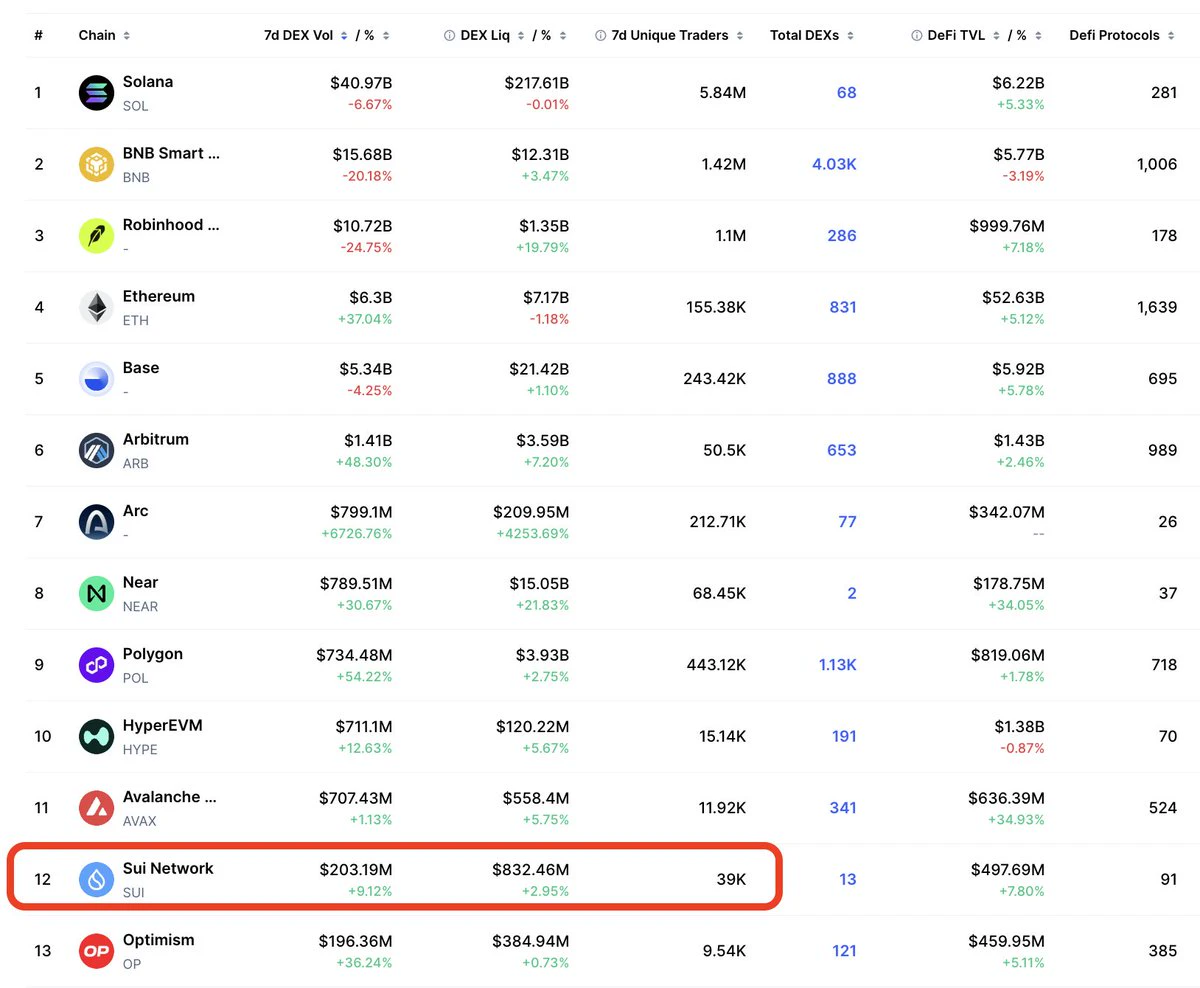The width and height of the screenshot is (1200, 988).
Task: Open Base's 888 total DEXs link
Action: 842,379
